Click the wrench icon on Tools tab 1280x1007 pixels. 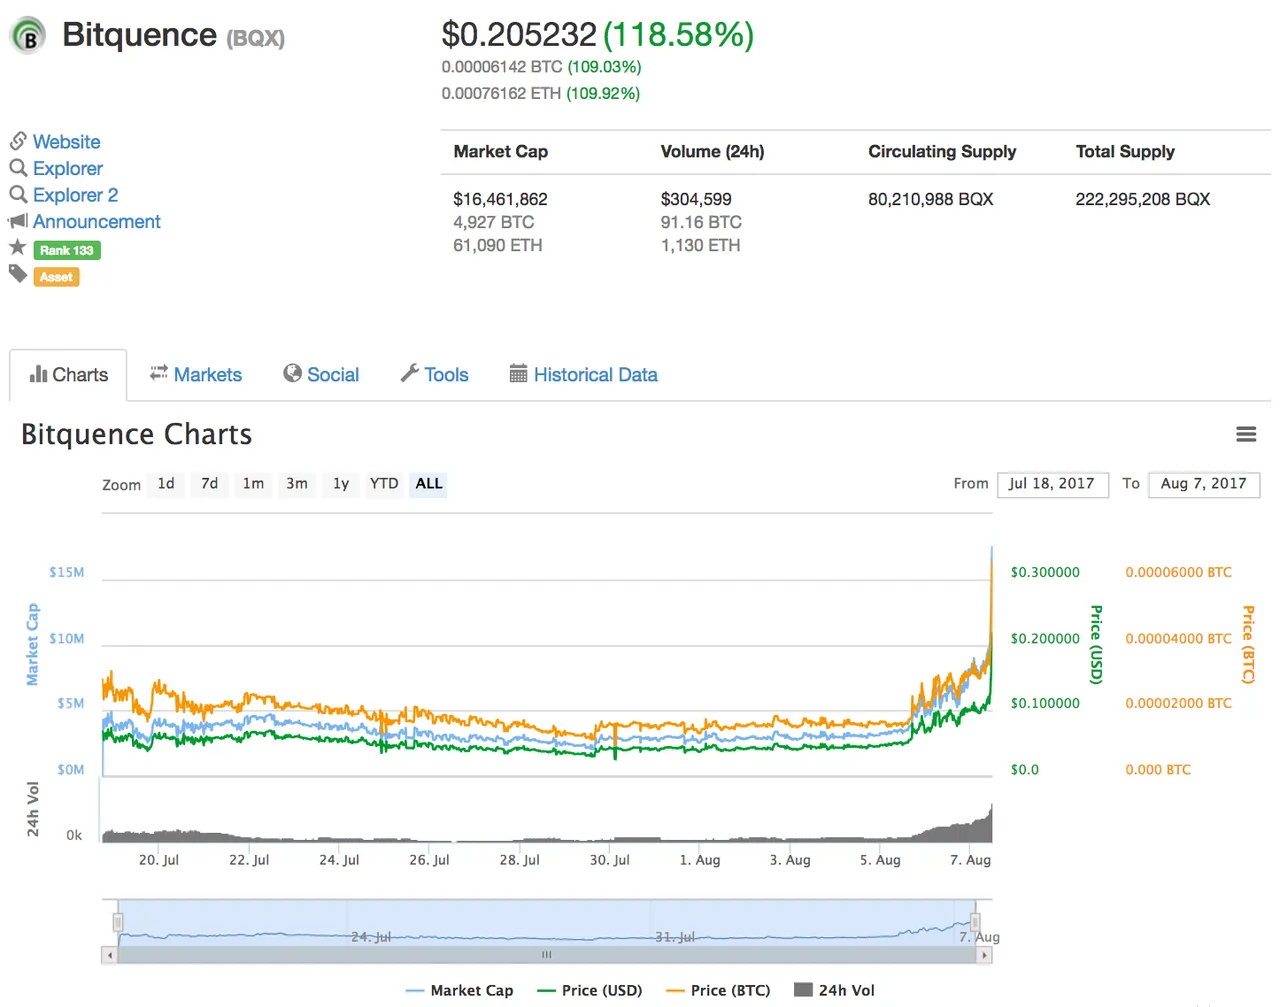tap(409, 373)
